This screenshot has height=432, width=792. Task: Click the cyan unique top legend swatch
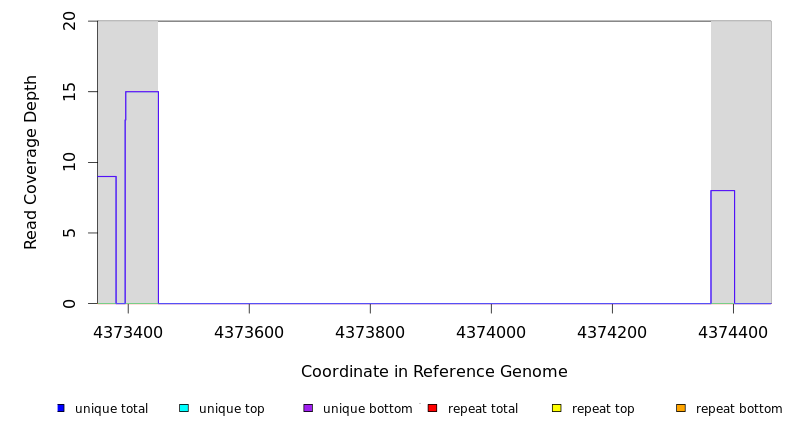[183, 408]
